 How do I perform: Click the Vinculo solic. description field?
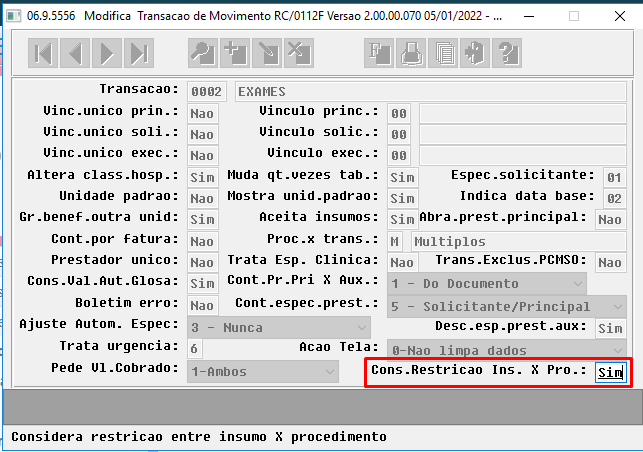[523, 135]
